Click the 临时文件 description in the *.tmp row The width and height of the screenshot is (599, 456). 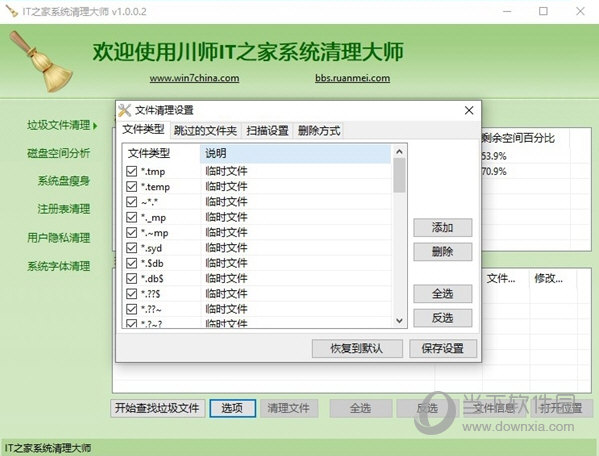click(x=227, y=171)
